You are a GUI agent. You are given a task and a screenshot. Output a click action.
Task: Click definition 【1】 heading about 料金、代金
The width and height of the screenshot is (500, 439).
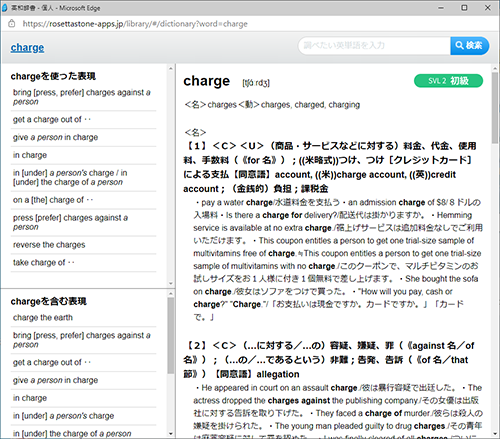330,167
